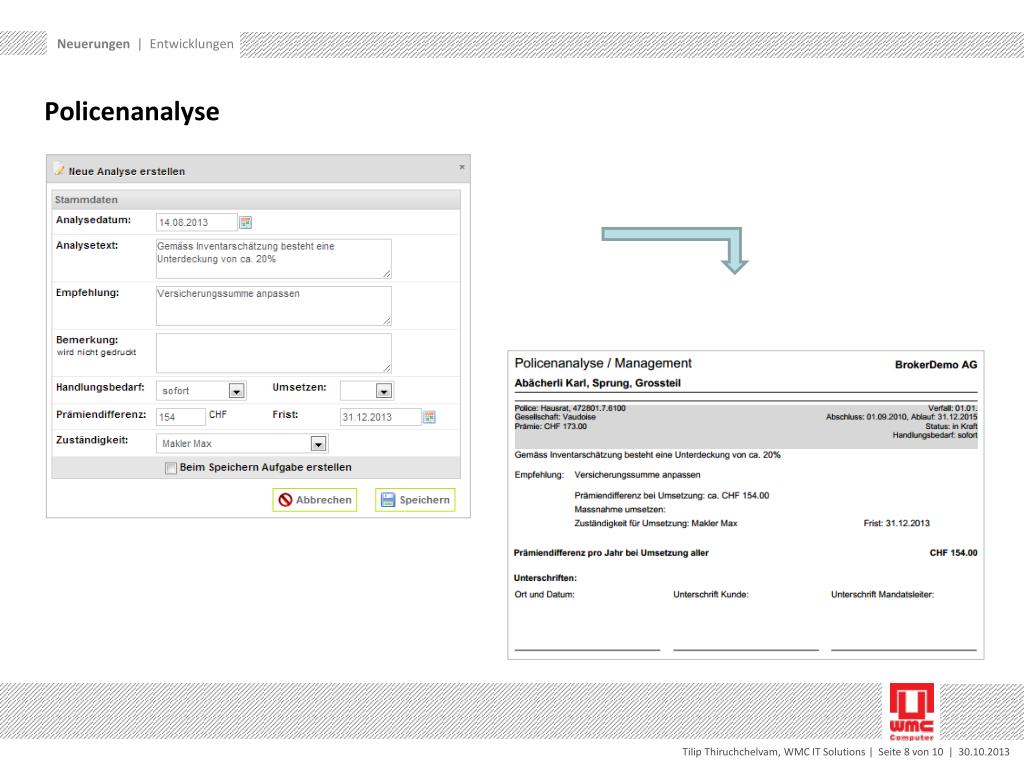Select the Entwicklungen header item

coord(191,44)
